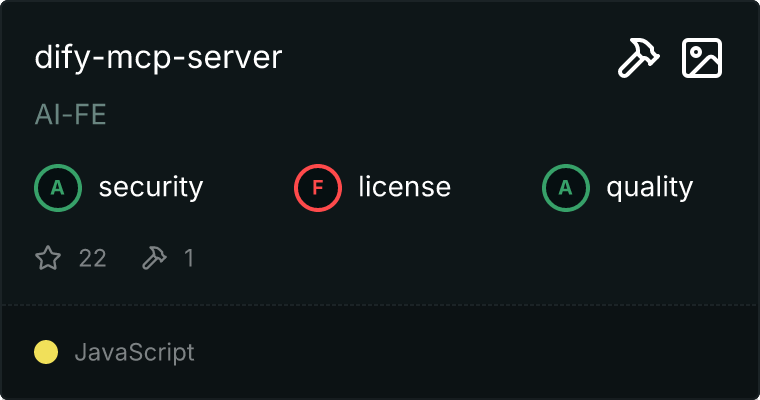Screen dimensions: 760x400
Task: Open the dify-mcp-server title link
Action: tap(158, 58)
